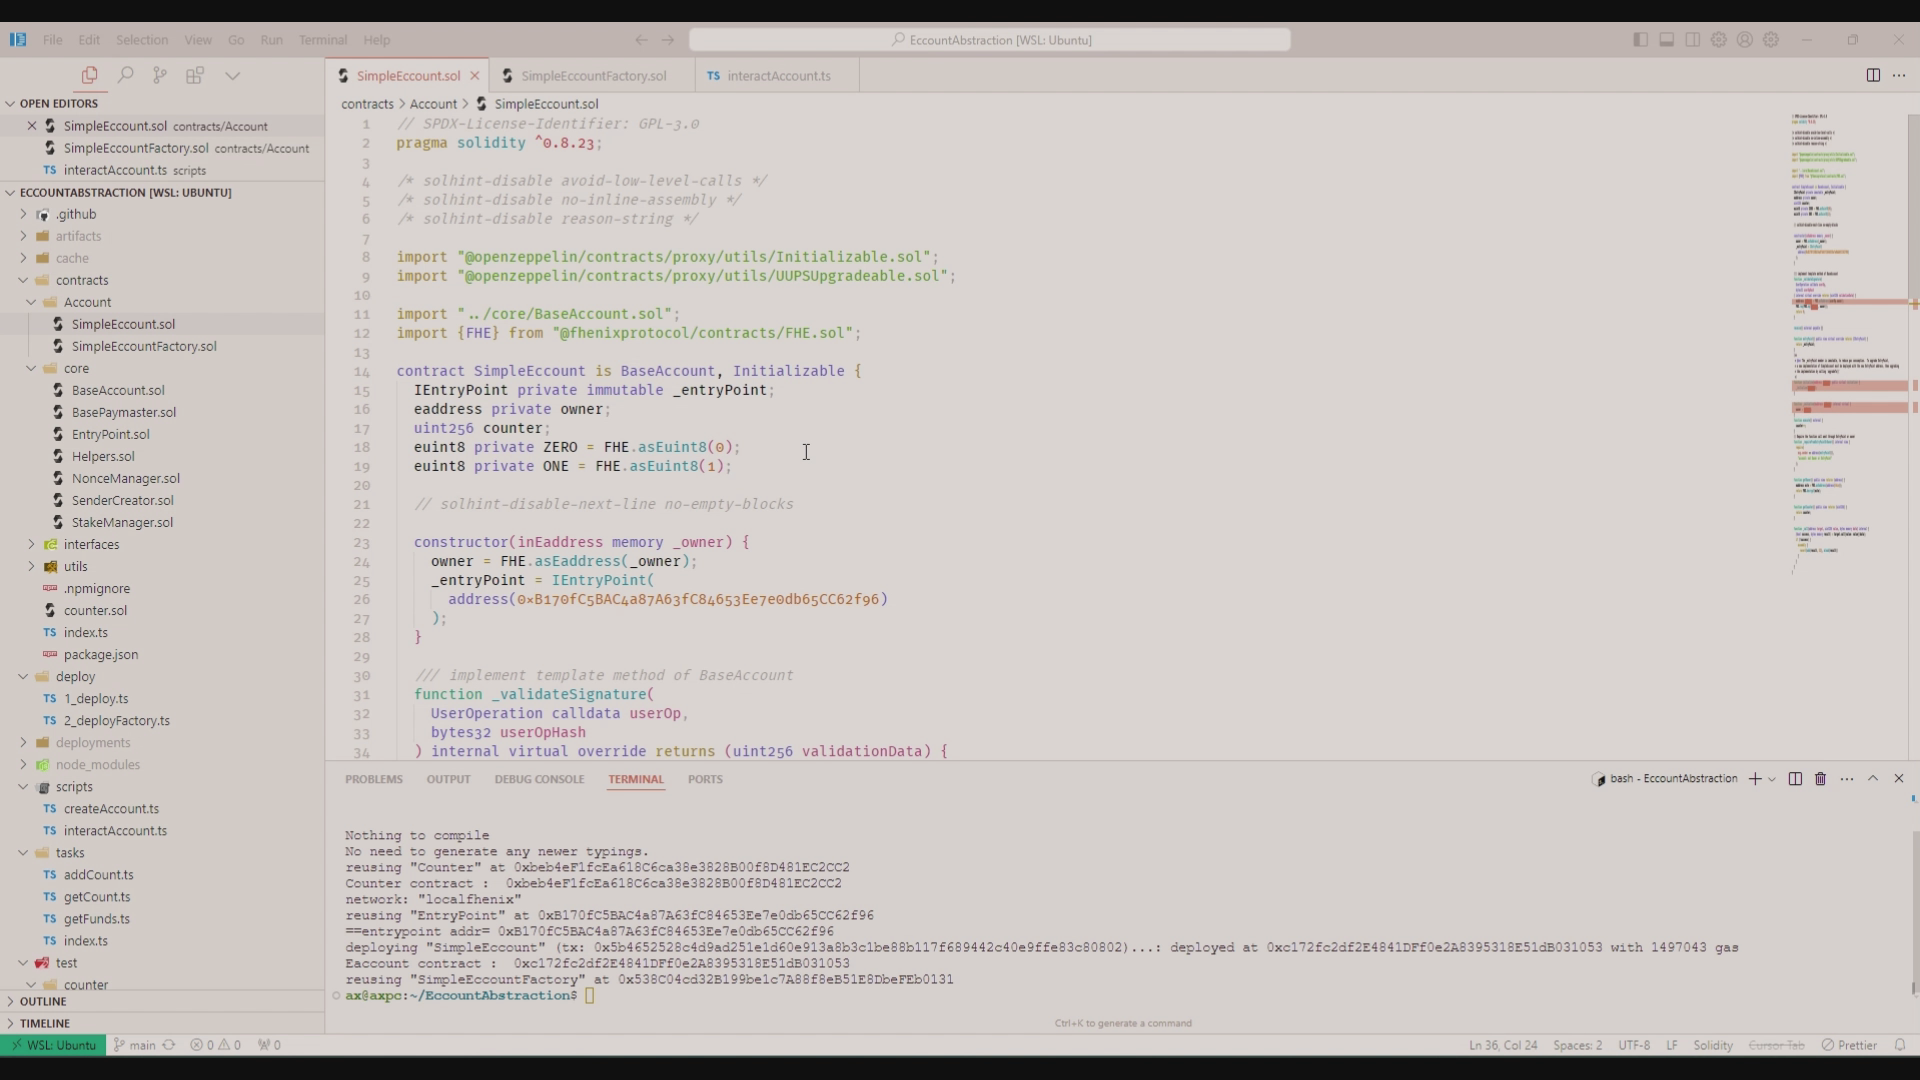Switch to the PORTS panel tab
This screenshot has height=1080, width=1920.
(705, 779)
